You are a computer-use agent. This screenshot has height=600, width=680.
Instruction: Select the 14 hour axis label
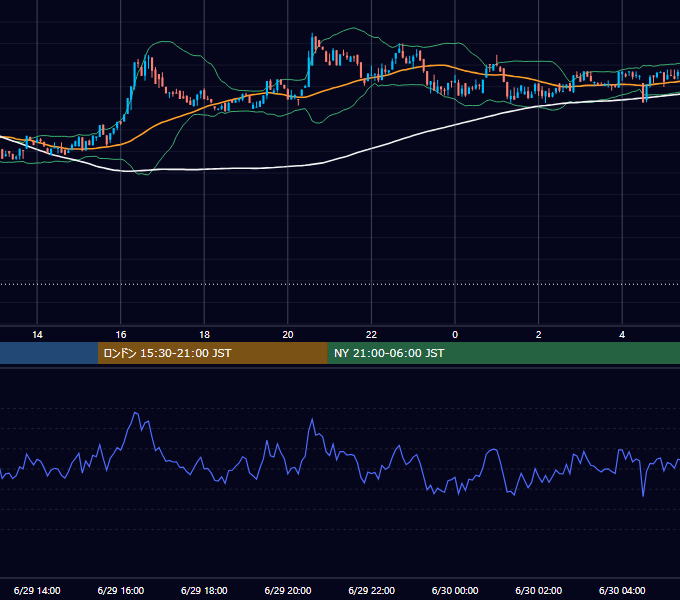click(37, 335)
